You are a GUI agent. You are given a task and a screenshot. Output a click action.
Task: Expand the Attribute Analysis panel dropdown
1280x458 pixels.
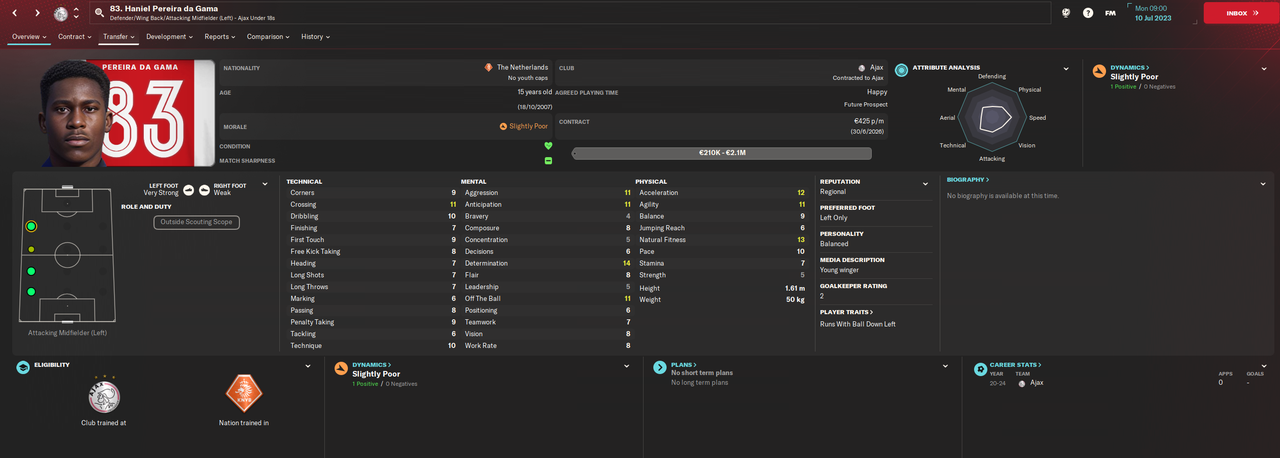[1064, 69]
